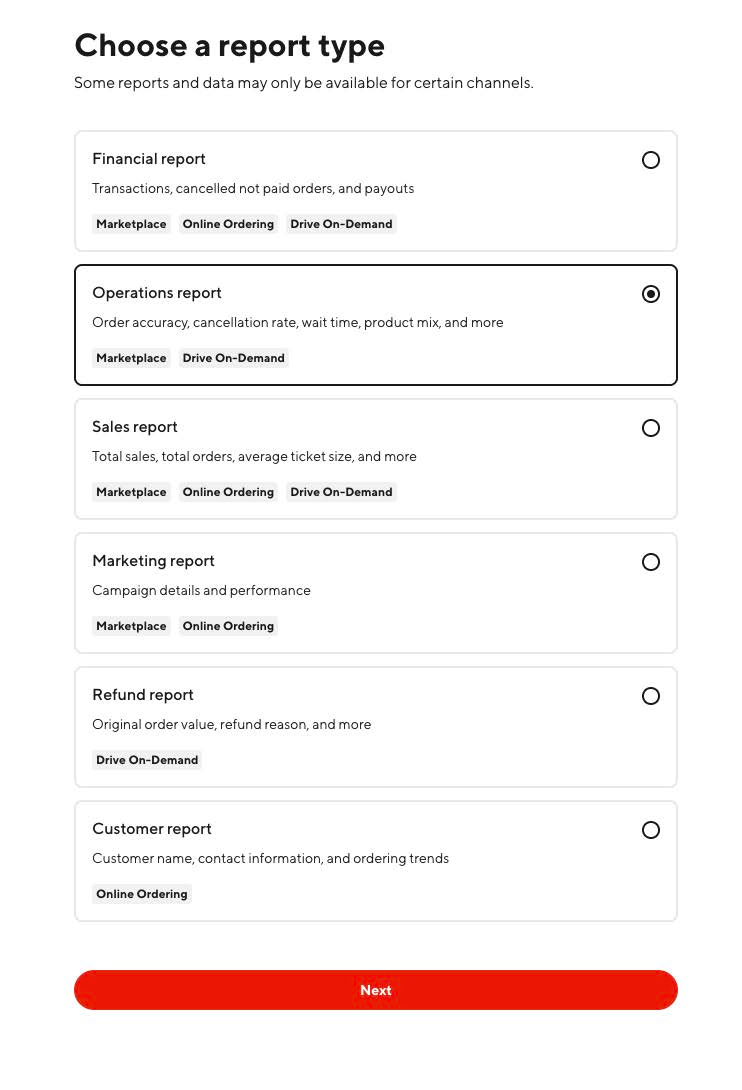Click the Drive On-Demand tag under Refund report
Image resolution: width=742 pixels, height=1090 pixels.
pyautogui.click(x=147, y=760)
